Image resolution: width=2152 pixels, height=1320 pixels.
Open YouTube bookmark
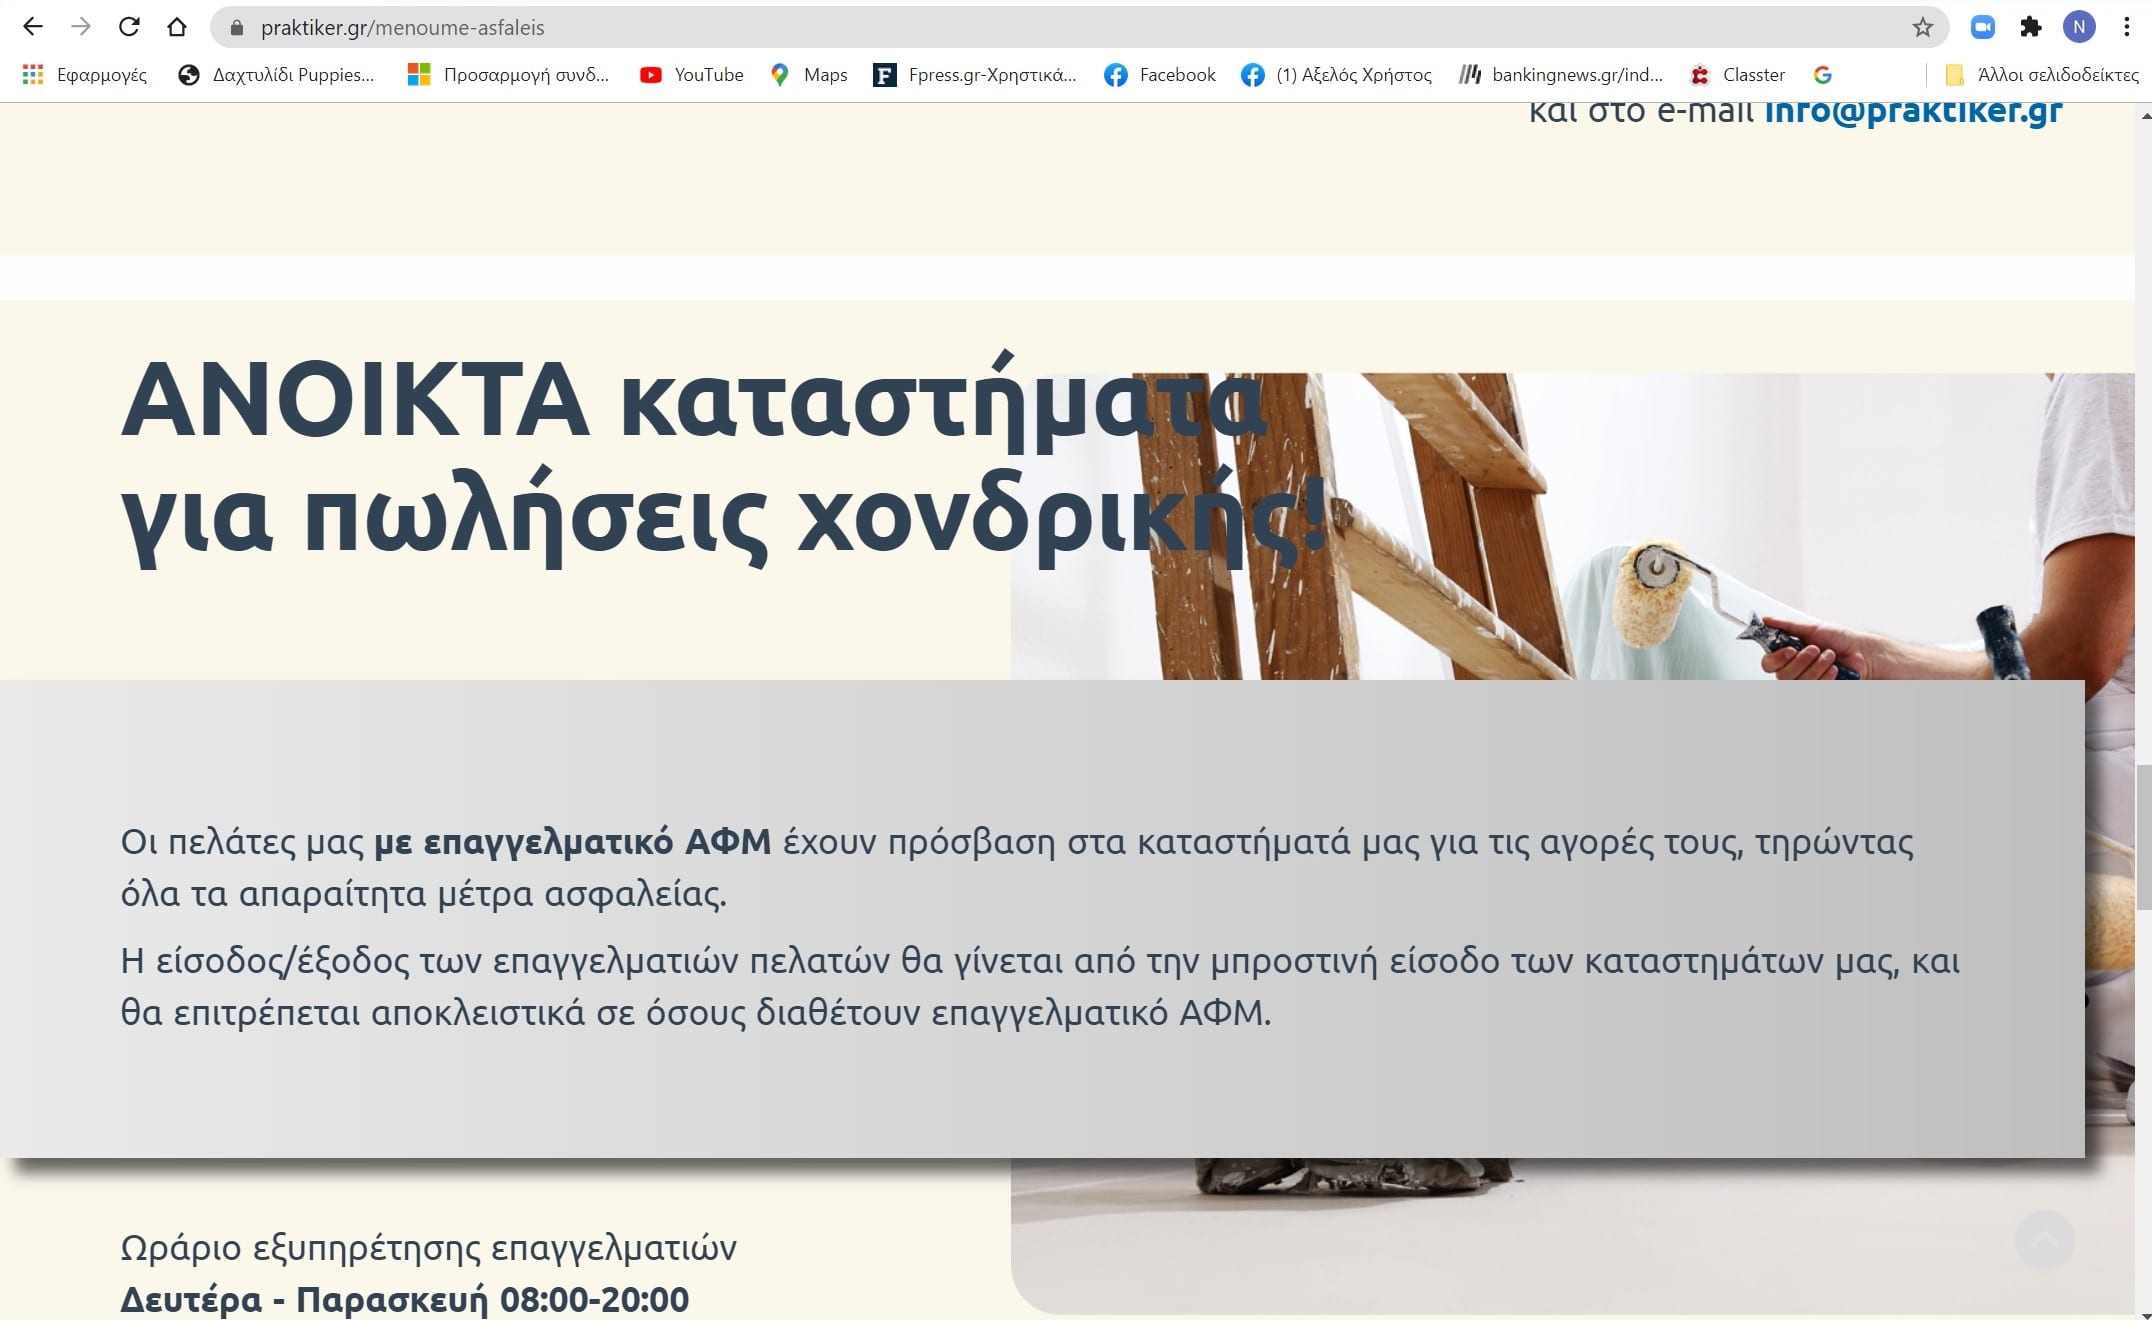[692, 75]
